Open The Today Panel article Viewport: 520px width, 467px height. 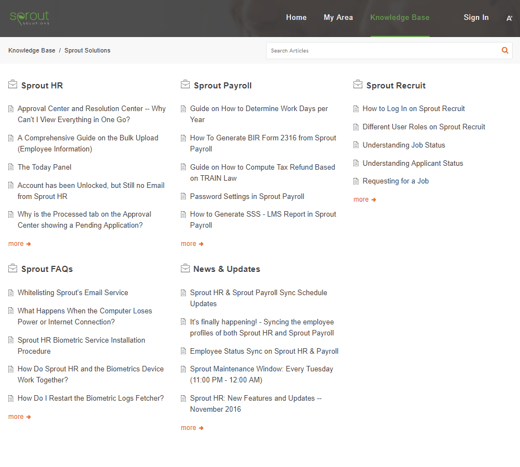tap(44, 167)
